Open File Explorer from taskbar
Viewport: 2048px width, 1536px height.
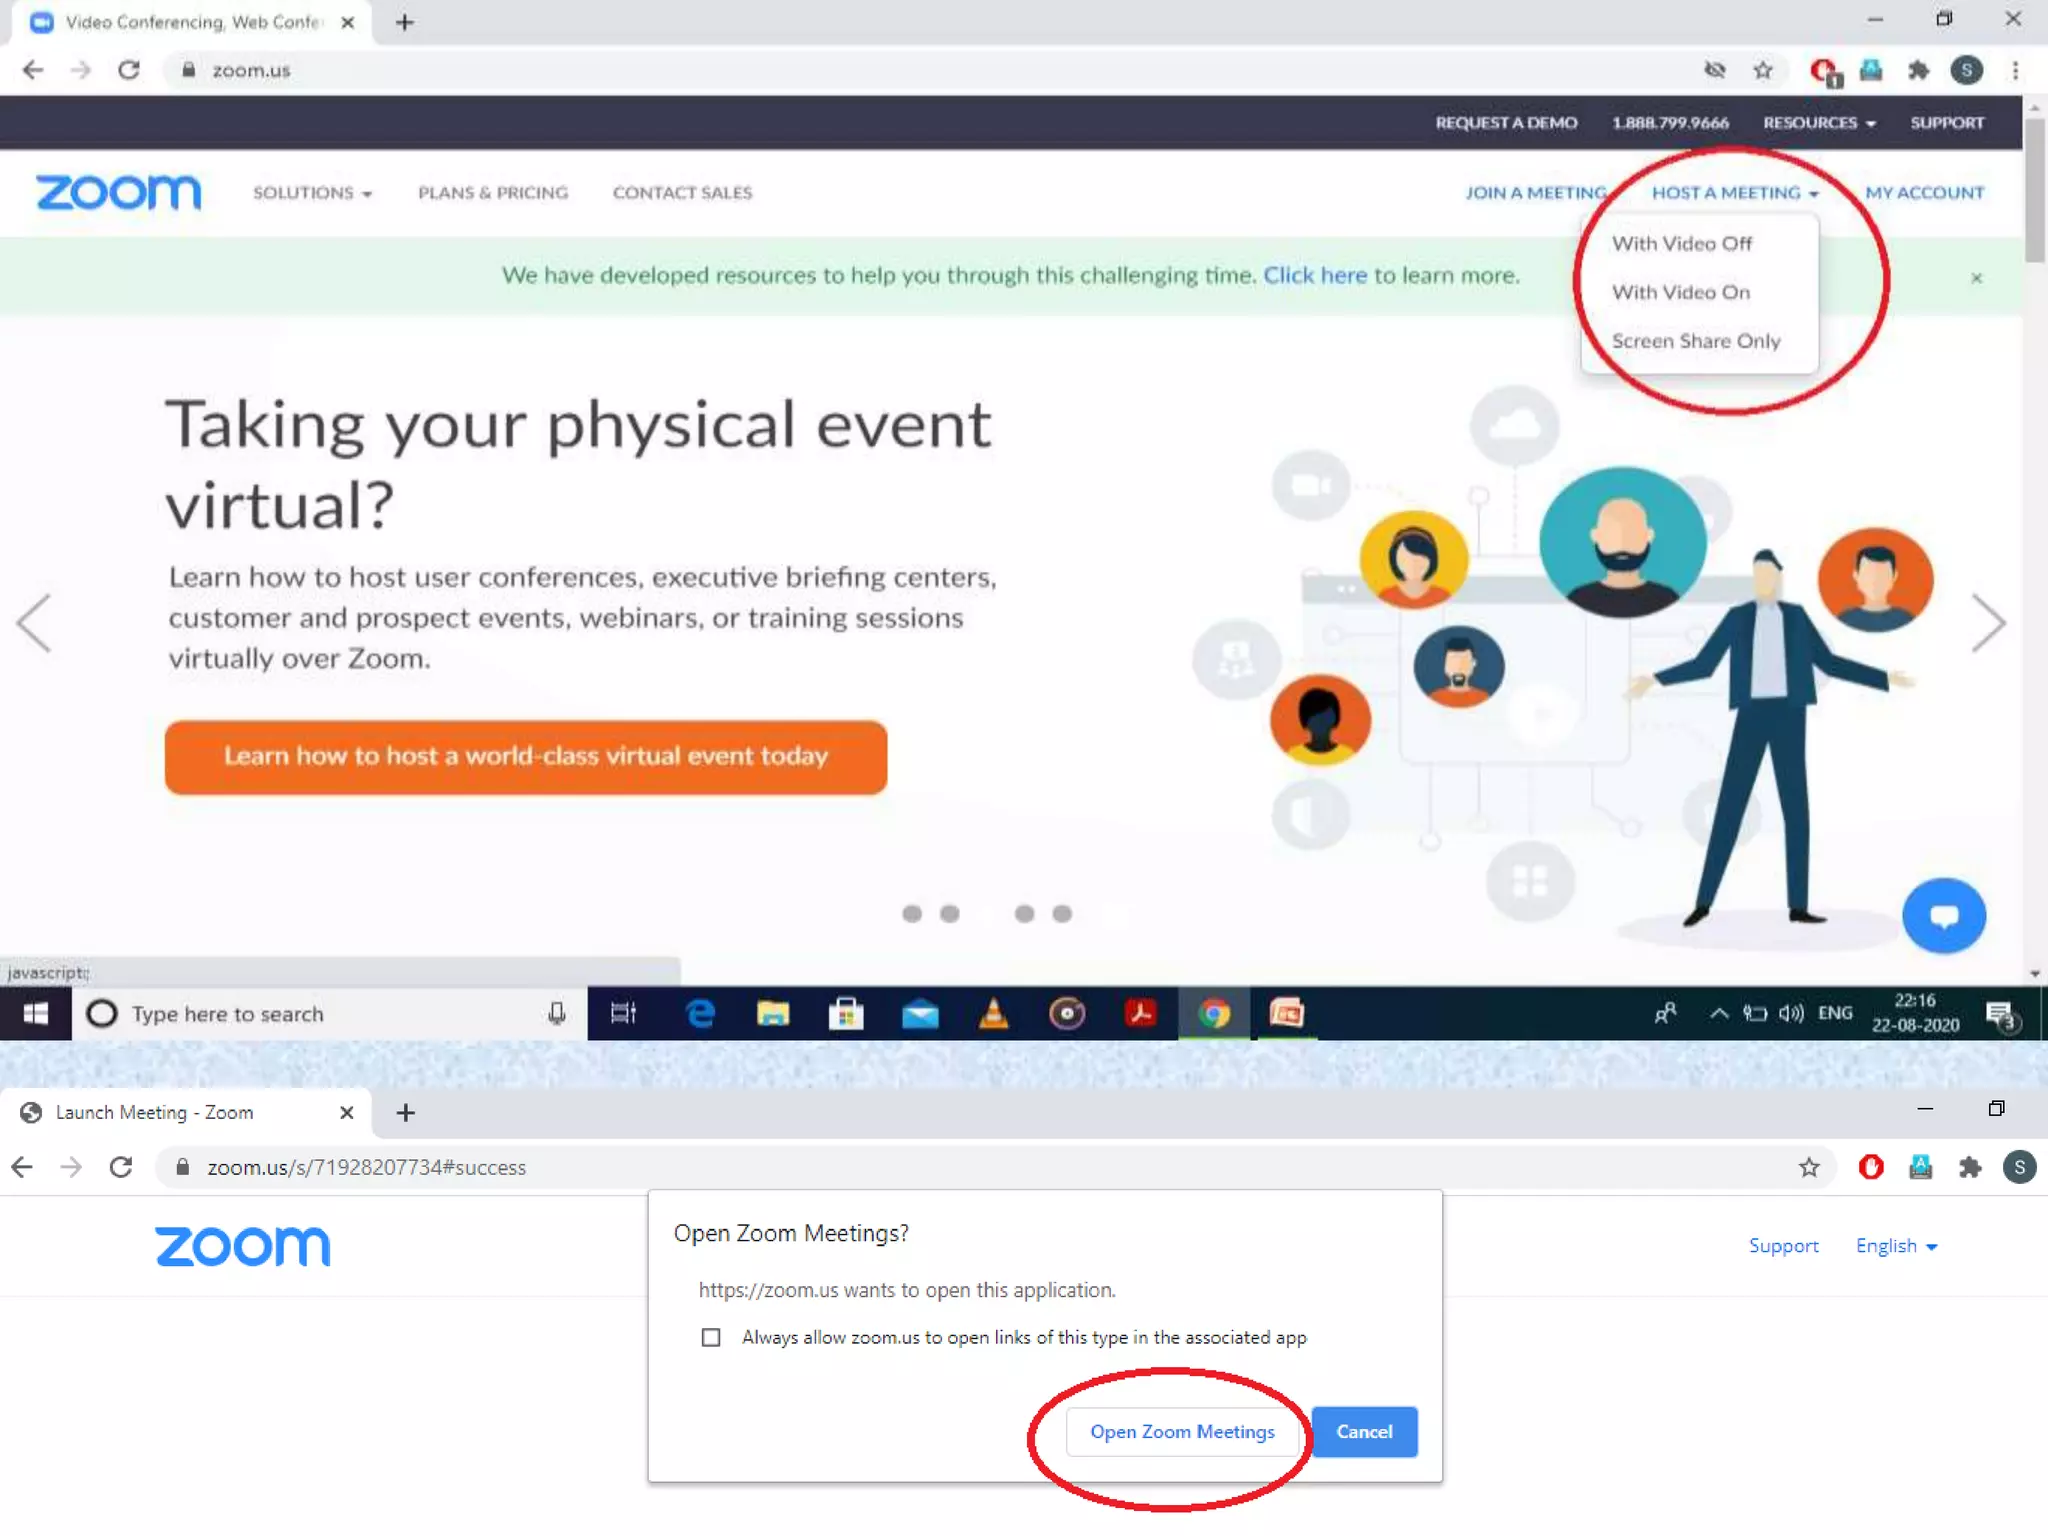pos(772,1014)
